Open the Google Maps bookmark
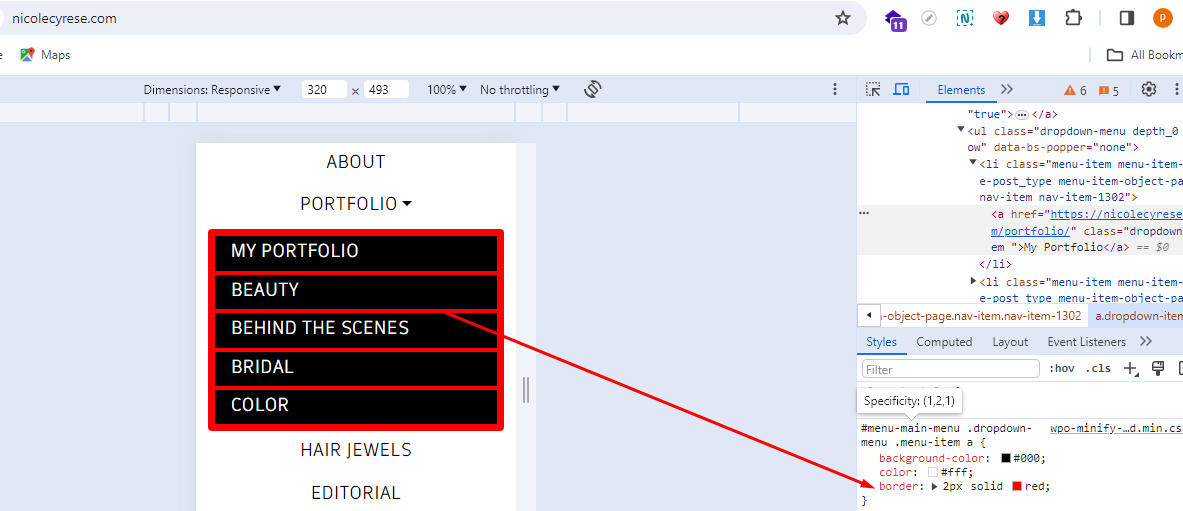 point(45,54)
